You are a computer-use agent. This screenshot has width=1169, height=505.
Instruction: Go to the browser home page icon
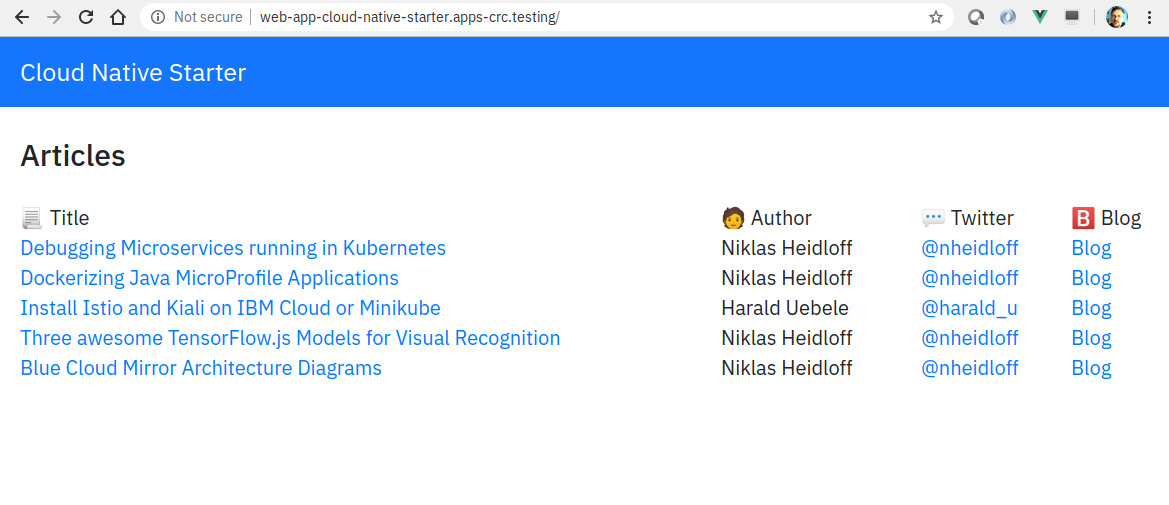118,17
